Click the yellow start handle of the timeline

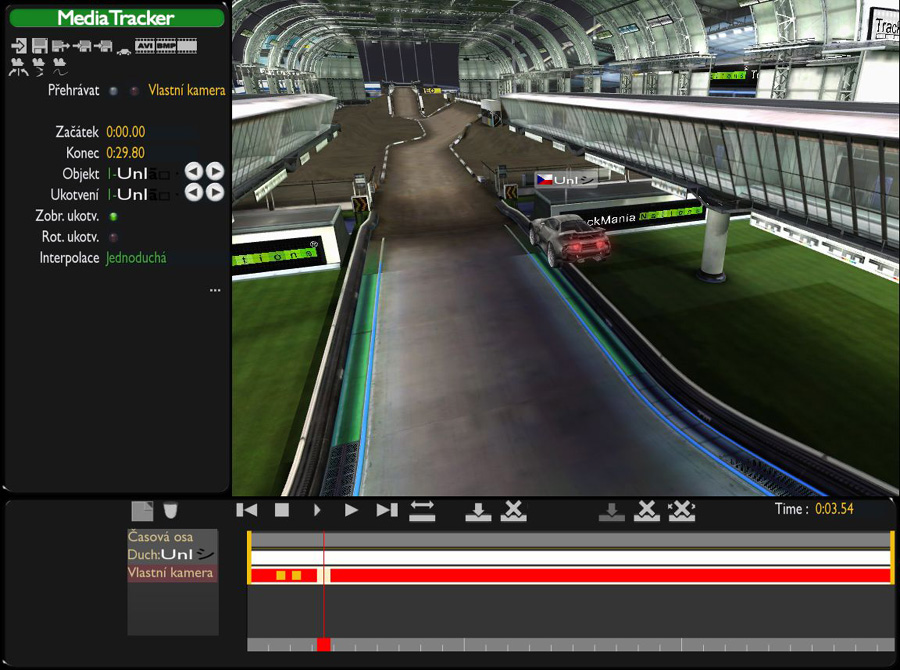pos(249,558)
